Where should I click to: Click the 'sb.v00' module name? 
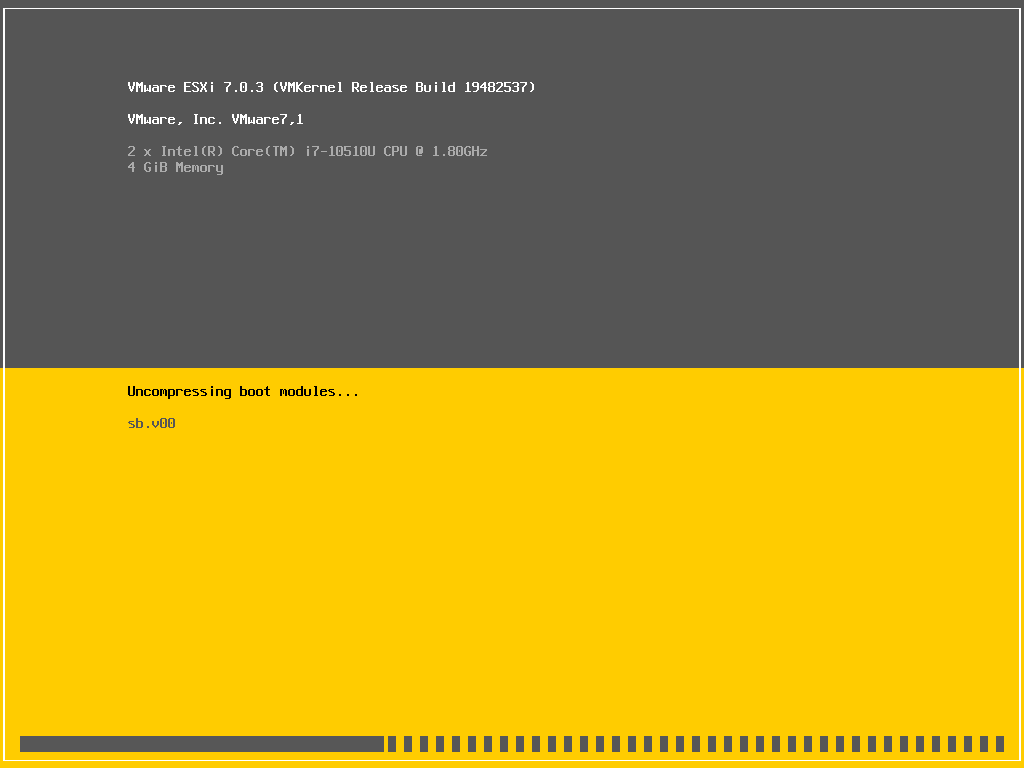(152, 423)
